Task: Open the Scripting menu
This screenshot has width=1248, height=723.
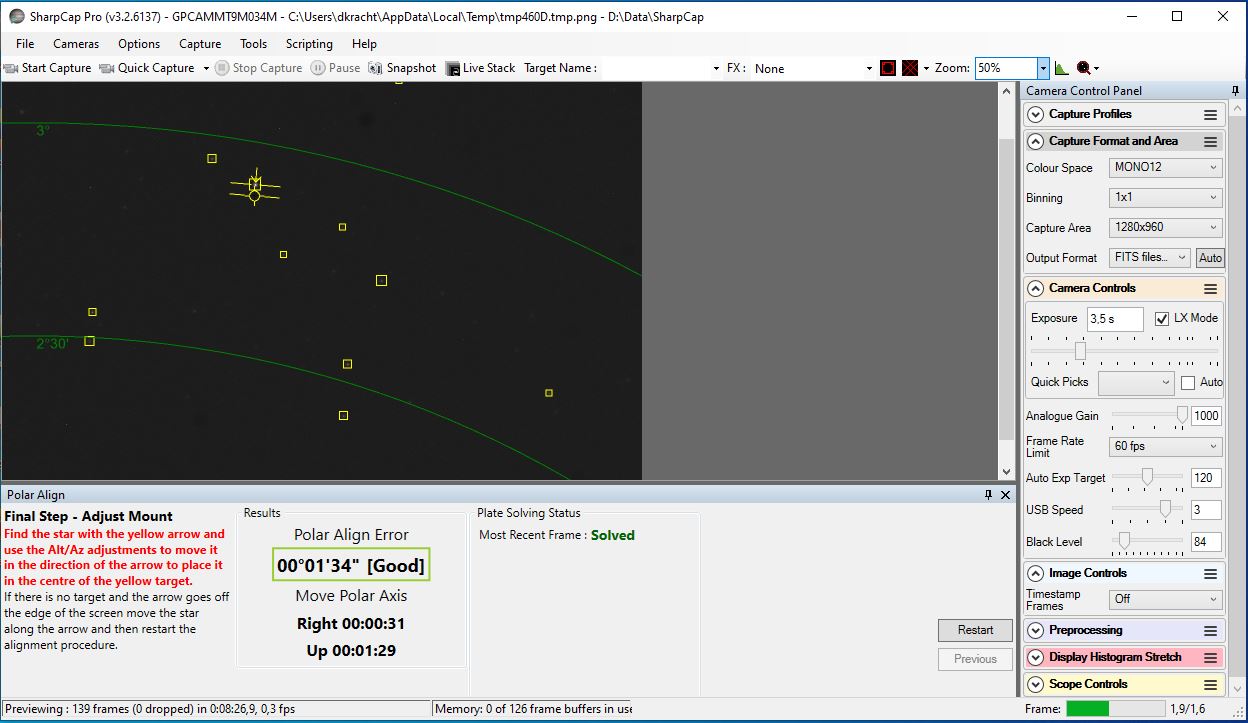Action: coord(309,44)
